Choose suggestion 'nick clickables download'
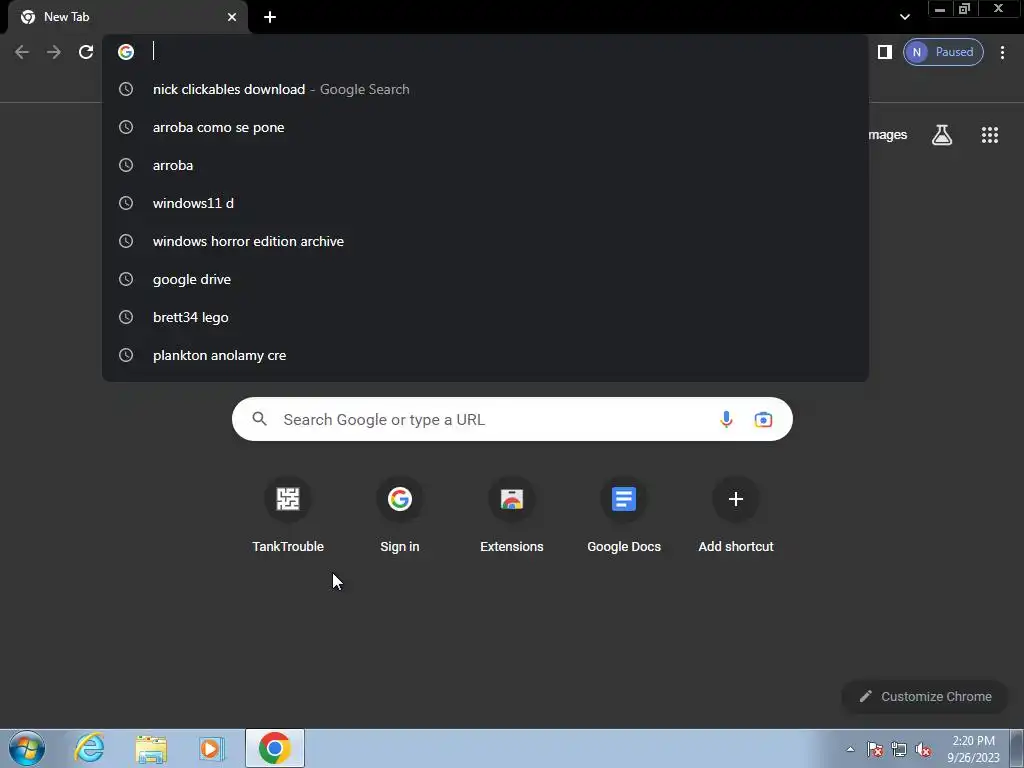The height and width of the screenshot is (768, 1024). (x=485, y=89)
